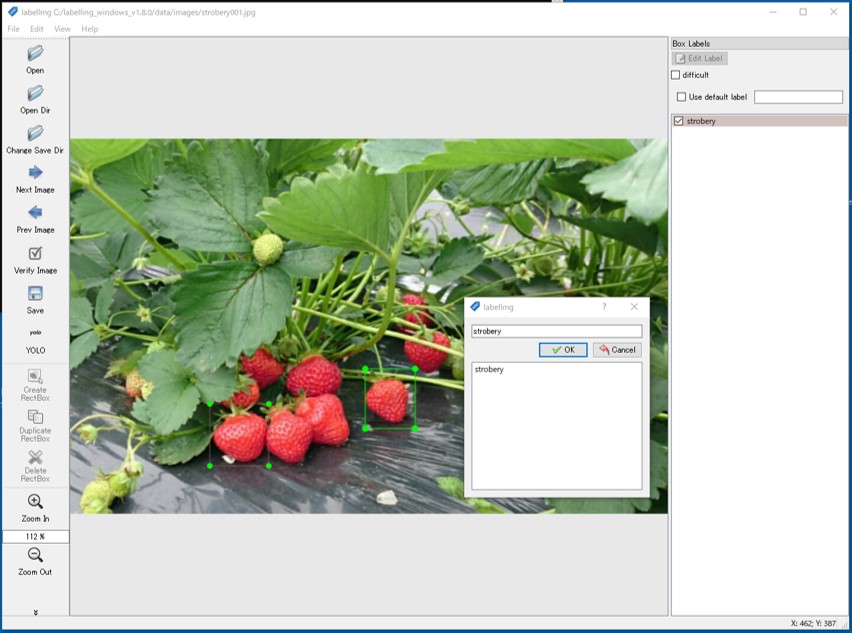This screenshot has width=852, height=633.
Task: Open the Help menu
Action: [x=90, y=29]
